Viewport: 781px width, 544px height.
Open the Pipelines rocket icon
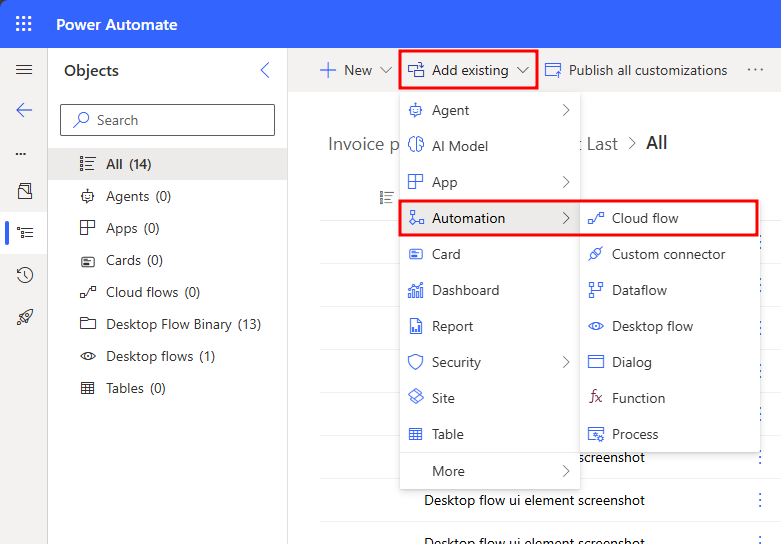pos(24,317)
